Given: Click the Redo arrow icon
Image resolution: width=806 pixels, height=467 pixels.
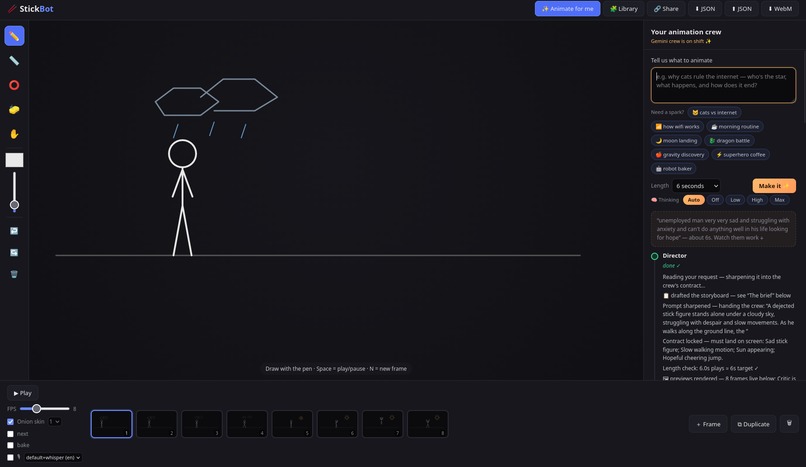Looking at the screenshot, I should point(14,253).
